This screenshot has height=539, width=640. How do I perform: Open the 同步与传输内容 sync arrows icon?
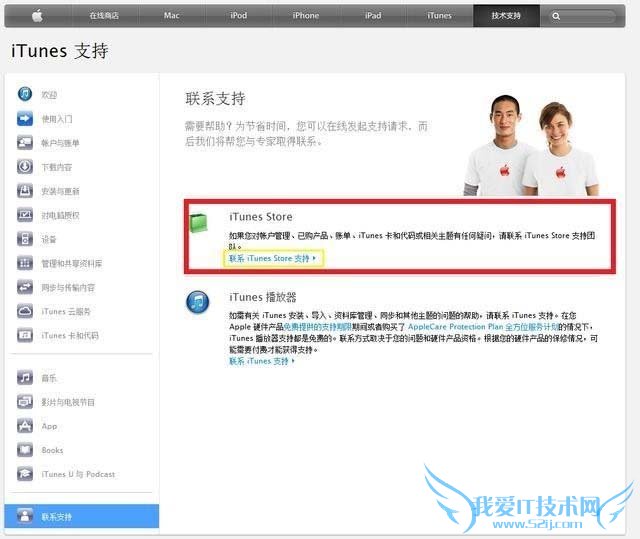25,287
